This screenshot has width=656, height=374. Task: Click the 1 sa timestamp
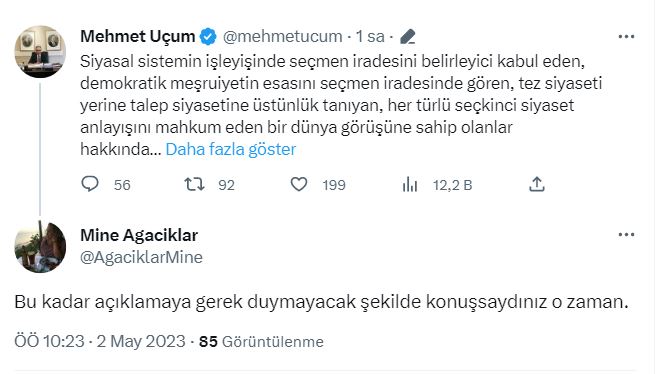370,37
